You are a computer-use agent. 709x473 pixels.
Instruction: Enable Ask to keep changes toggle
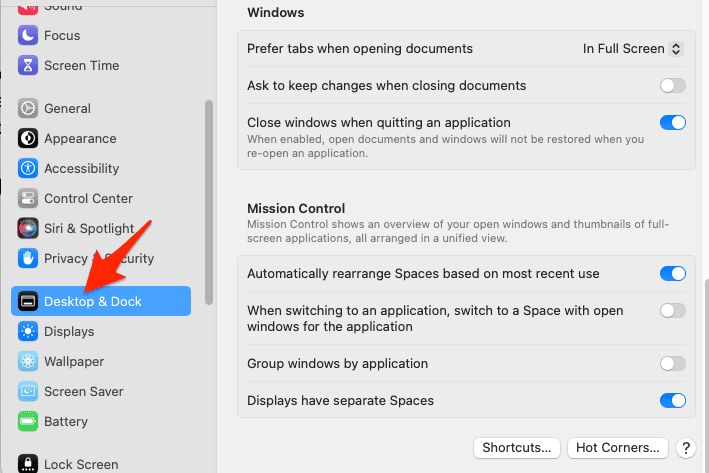pyautogui.click(x=673, y=86)
